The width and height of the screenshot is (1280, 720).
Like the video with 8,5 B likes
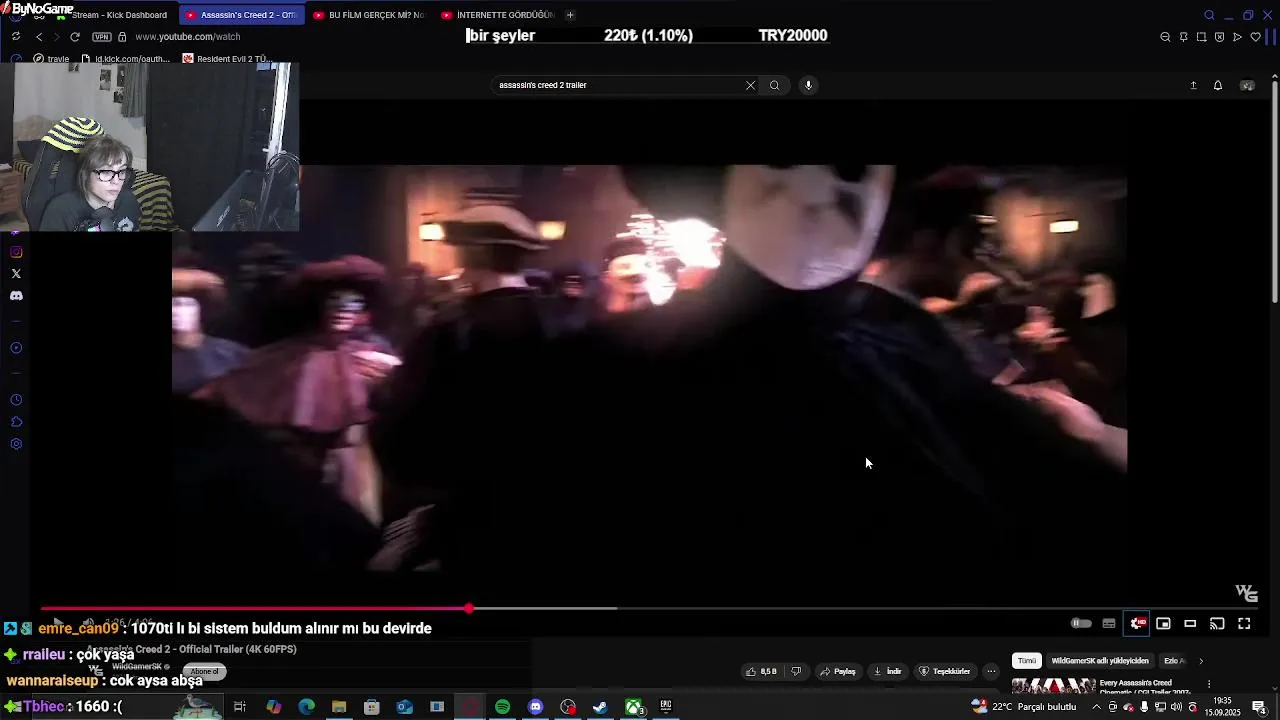click(761, 672)
